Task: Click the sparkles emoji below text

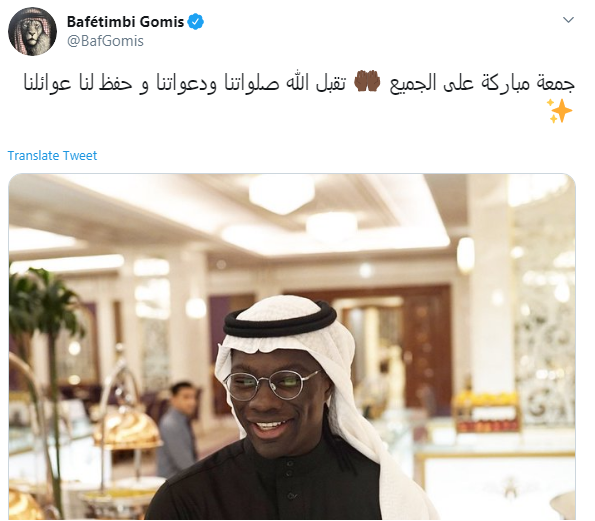Action: (x=559, y=111)
